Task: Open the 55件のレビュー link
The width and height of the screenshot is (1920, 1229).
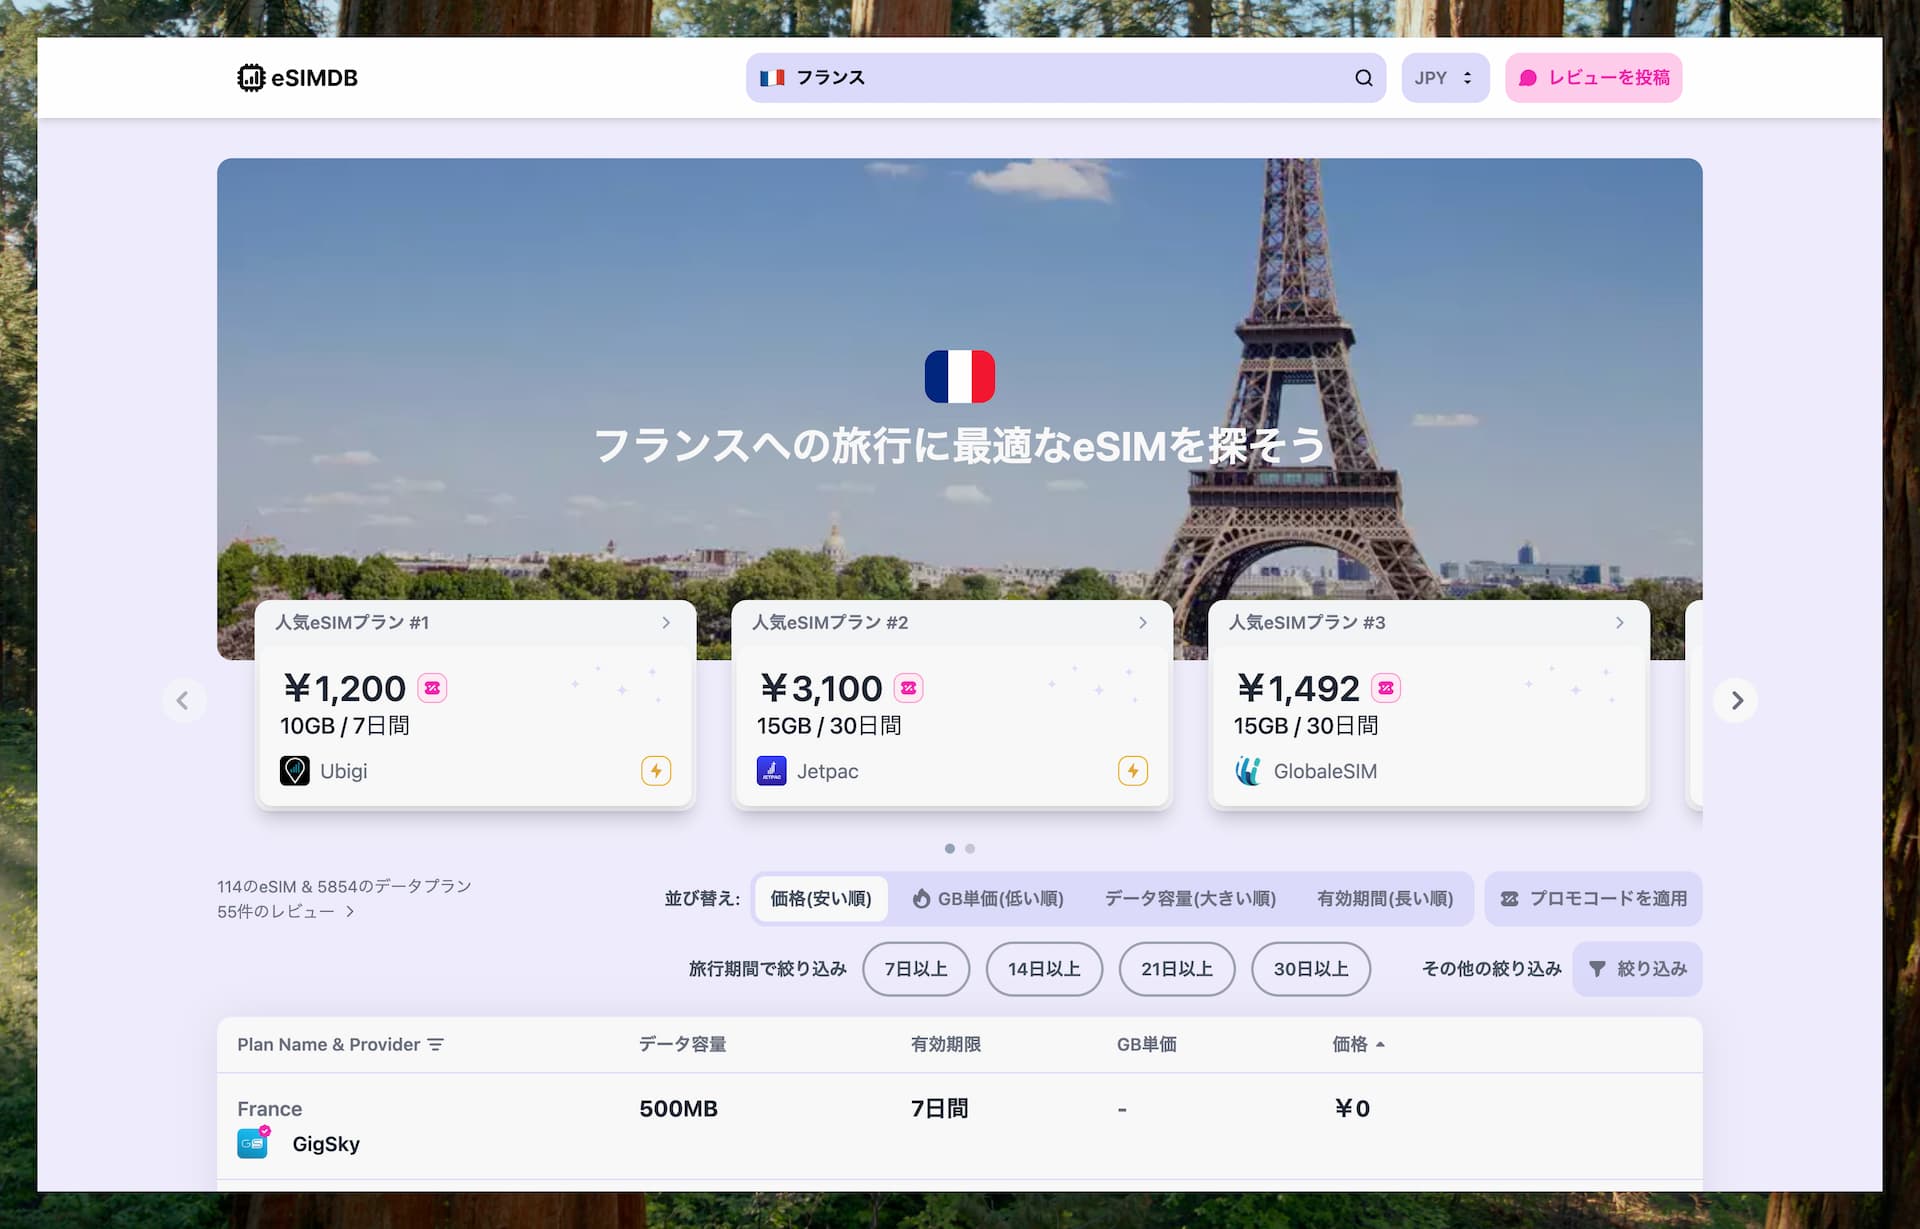Action: 278,911
